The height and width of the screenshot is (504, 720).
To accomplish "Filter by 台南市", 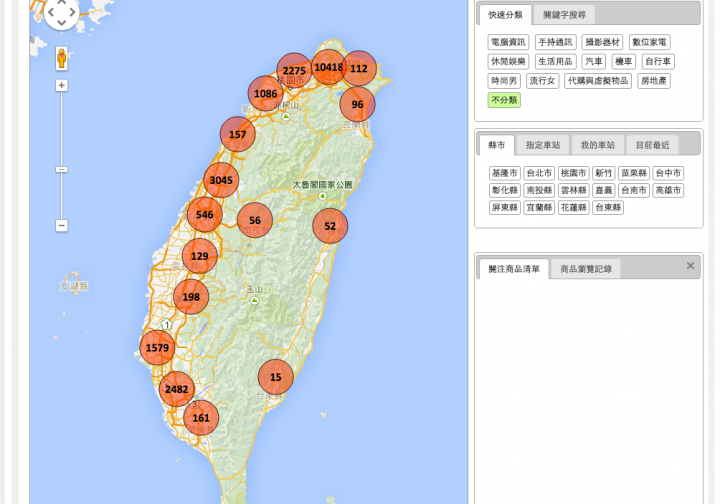I will [x=634, y=190].
